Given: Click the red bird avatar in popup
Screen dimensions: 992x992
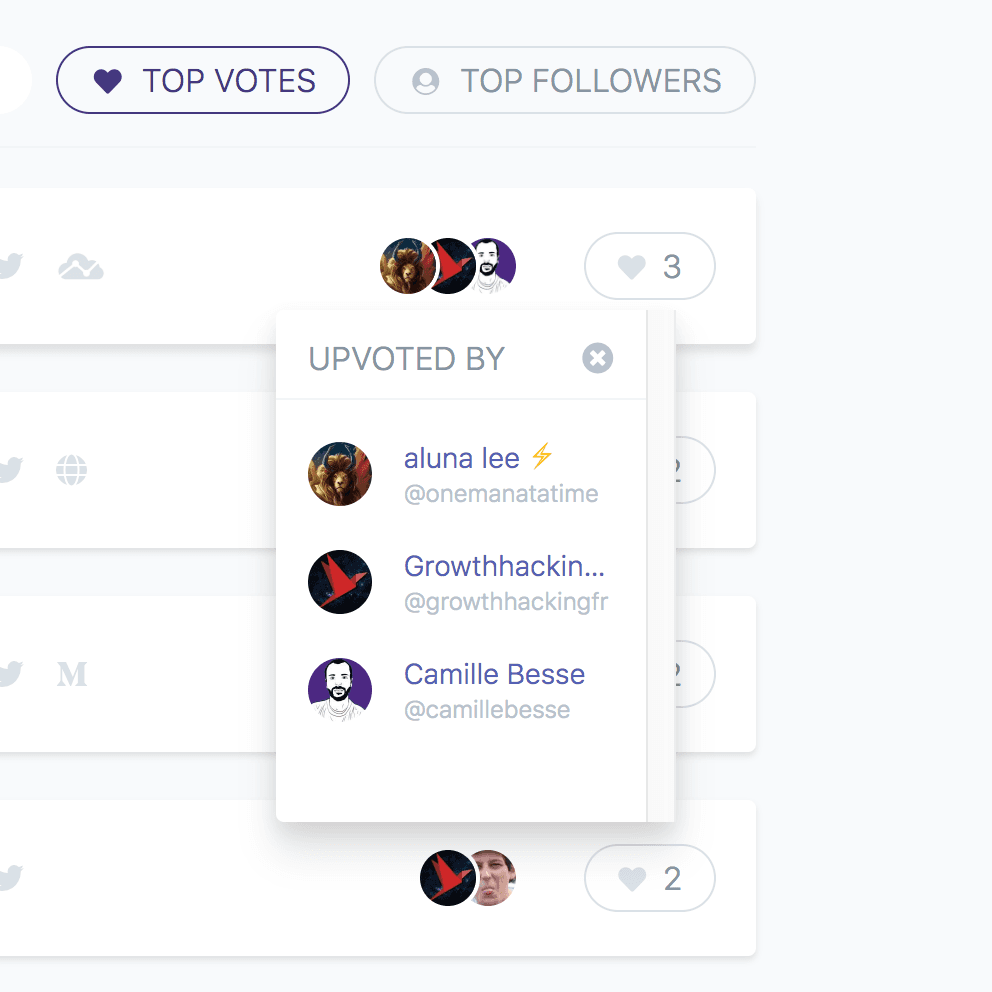Looking at the screenshot, I should click(x=340, y=582).
